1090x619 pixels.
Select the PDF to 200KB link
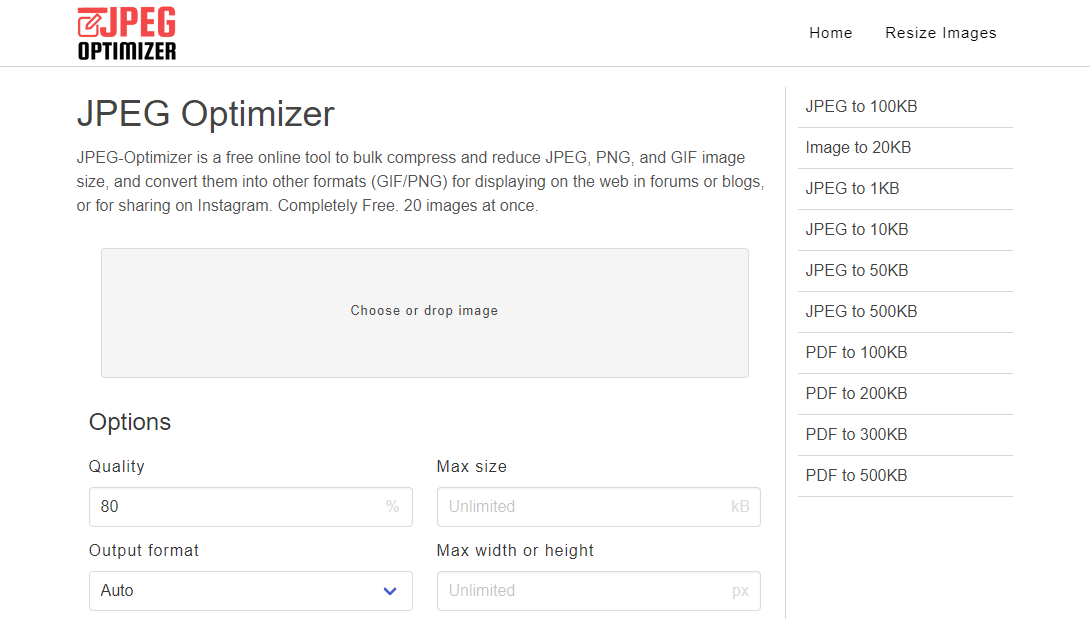click(x=856, y=393)
